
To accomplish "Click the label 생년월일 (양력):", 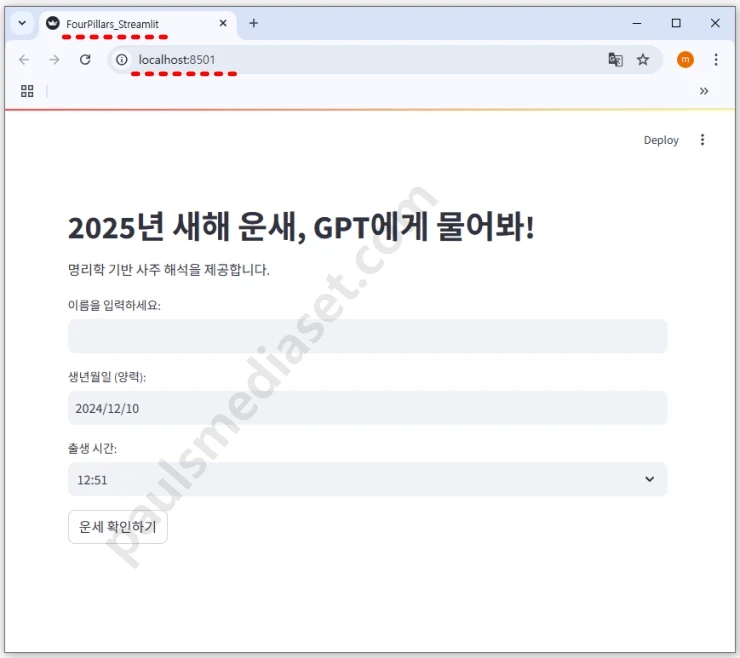I will coord(107,377).
